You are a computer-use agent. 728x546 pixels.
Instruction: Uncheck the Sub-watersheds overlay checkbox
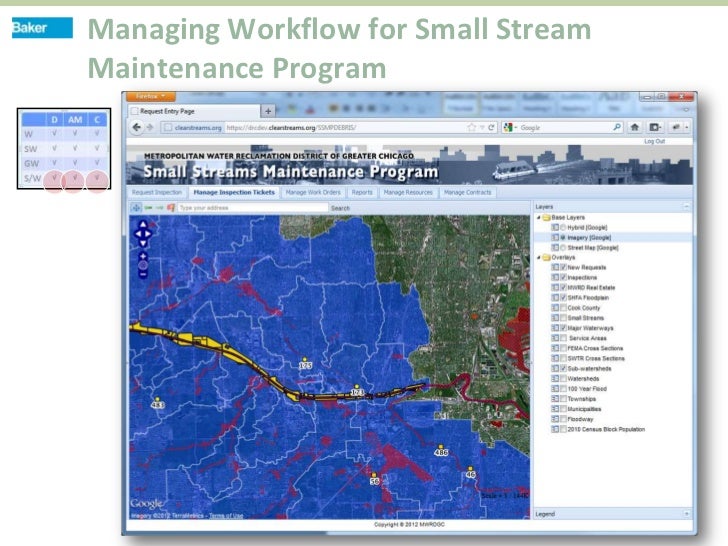click(563, 368)
